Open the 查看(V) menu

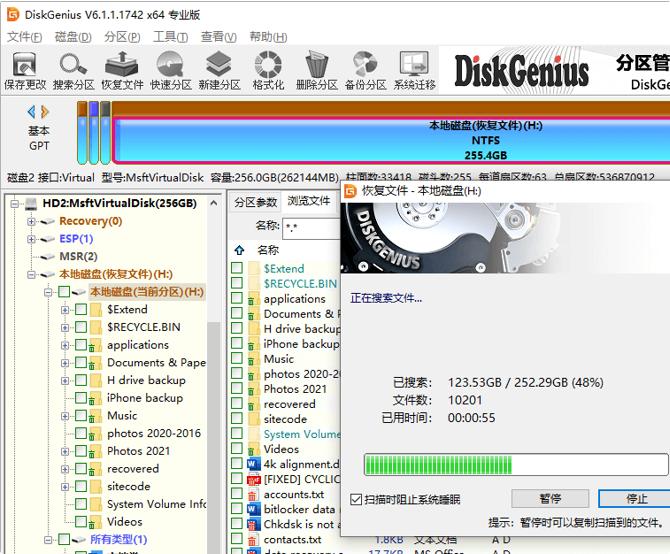pos(219,37)
